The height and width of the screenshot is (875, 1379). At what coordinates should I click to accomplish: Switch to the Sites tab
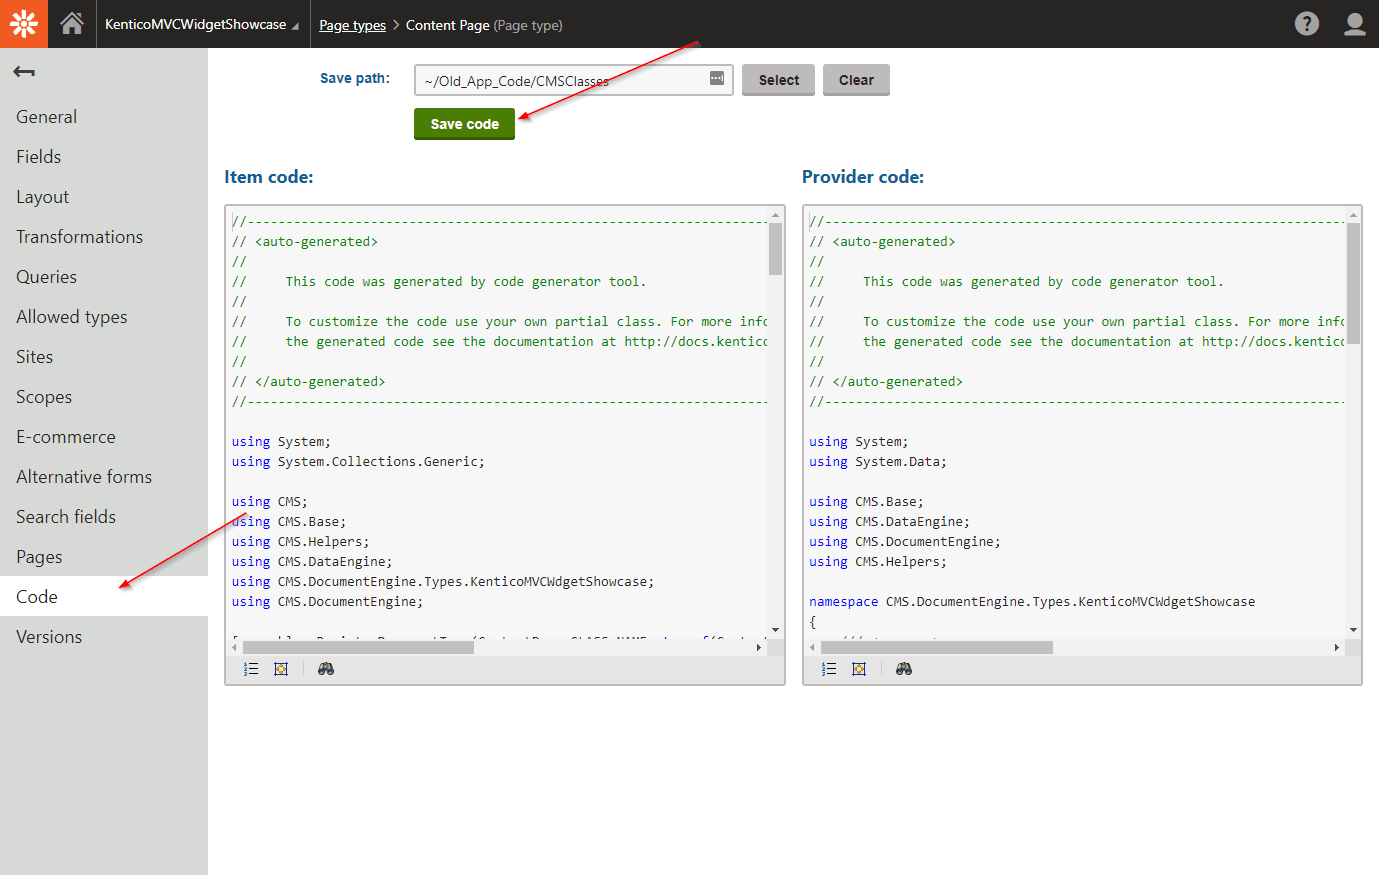[x=104, y=357]
